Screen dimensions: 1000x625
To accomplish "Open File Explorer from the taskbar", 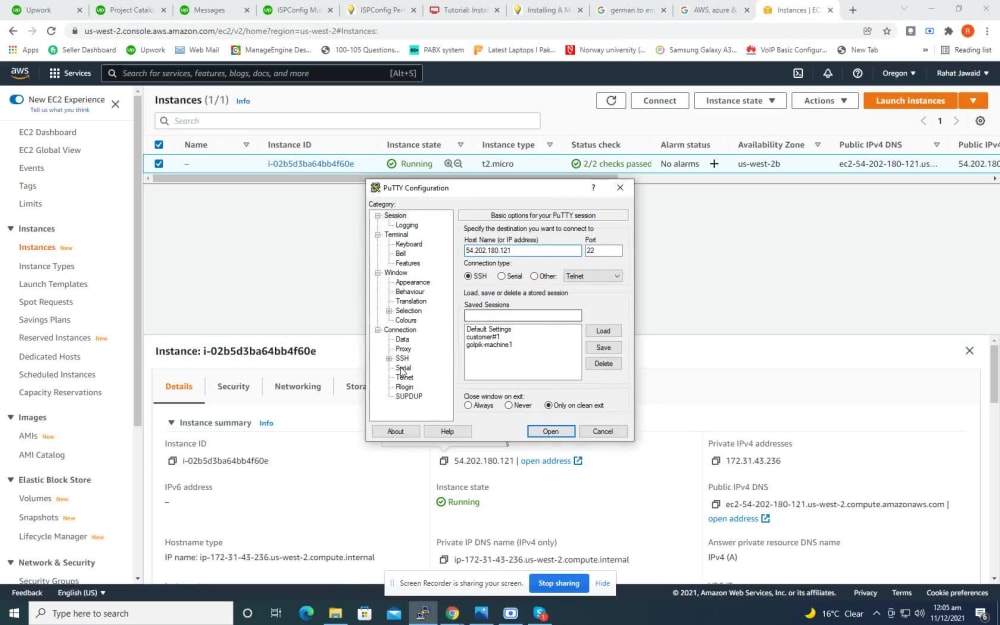I will 335,613.
